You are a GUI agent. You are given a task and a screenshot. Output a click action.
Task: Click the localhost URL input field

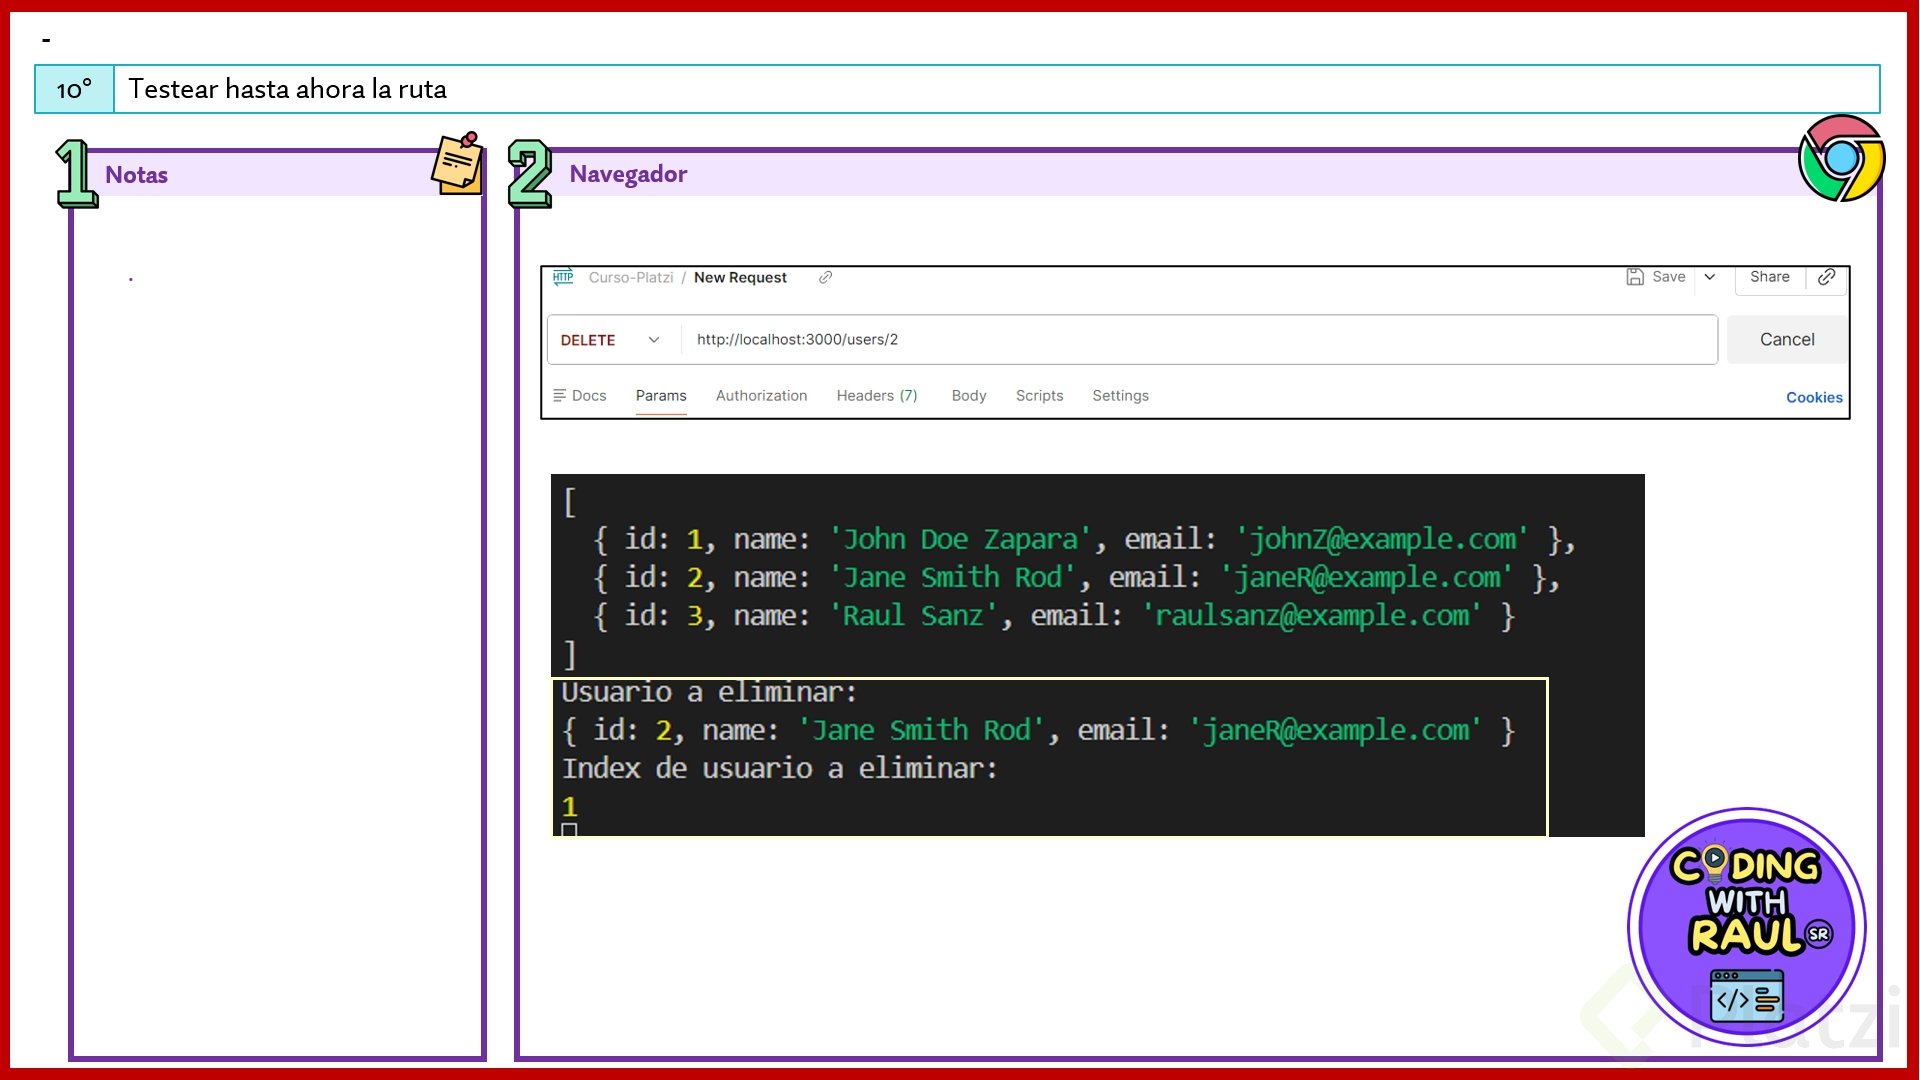pyautogui.click(x=1200, y=340)
